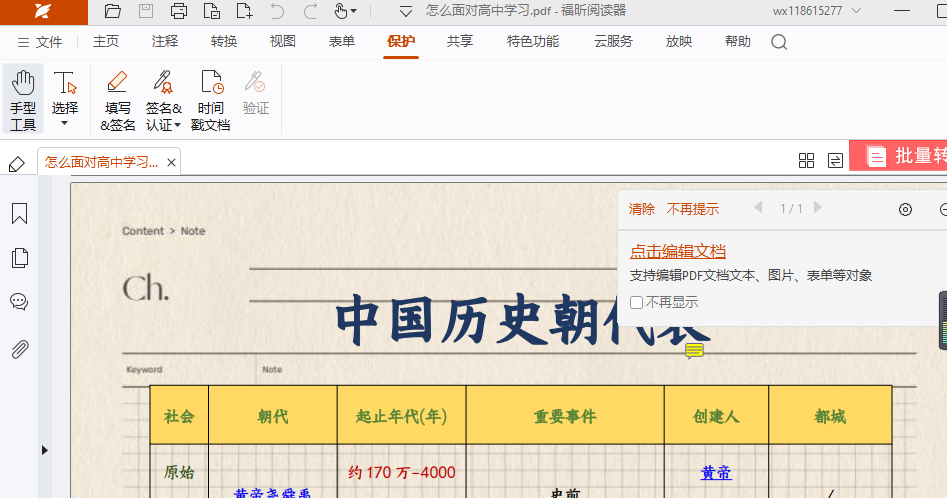Close the 怎么面对高中学习 document tab
The image size is (947, 498).
click(172, 162)
